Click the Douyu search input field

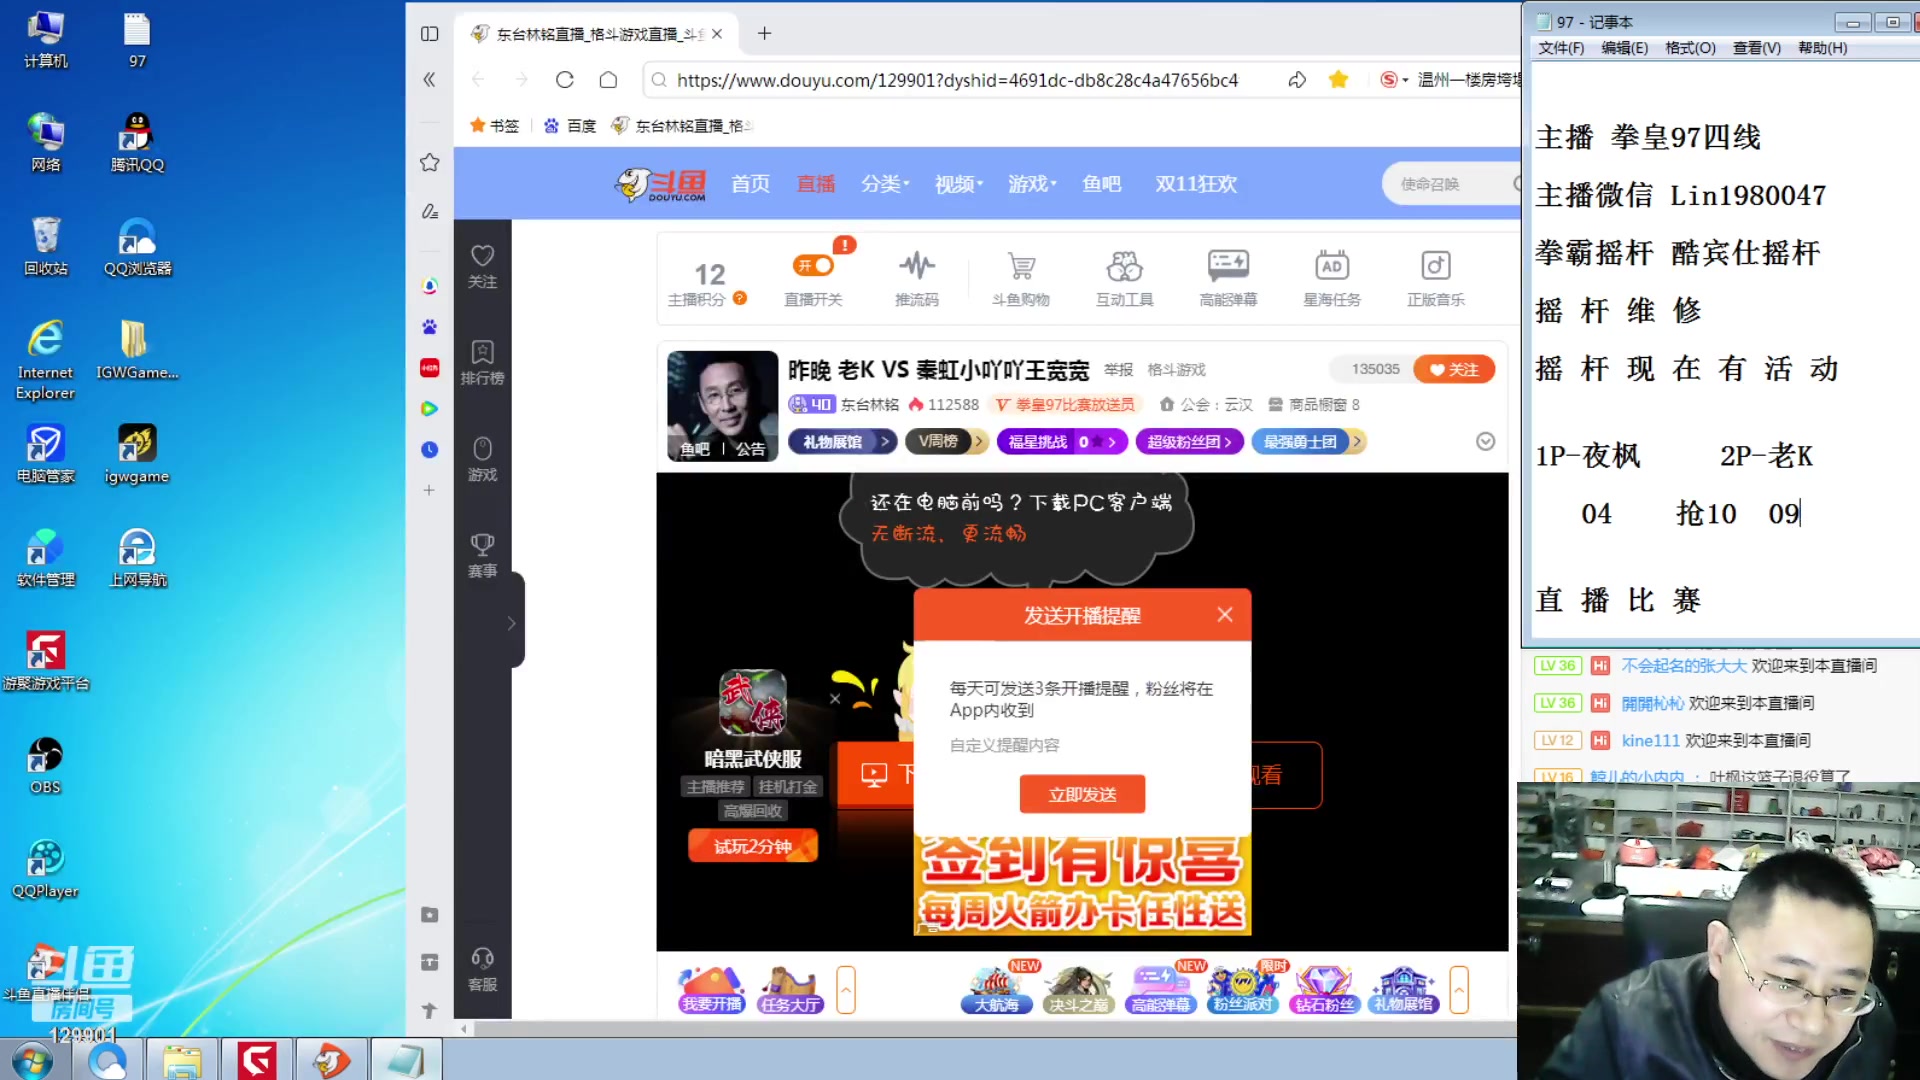coord(1450,184)
